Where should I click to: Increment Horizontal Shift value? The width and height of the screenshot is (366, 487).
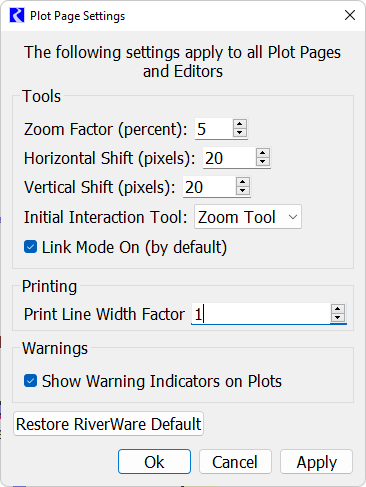(263, 153)
